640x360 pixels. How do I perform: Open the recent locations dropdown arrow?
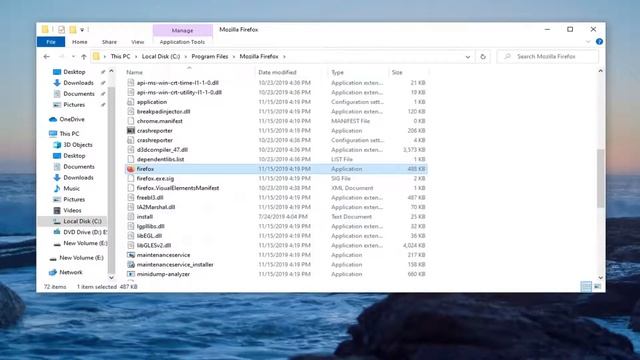73,57
